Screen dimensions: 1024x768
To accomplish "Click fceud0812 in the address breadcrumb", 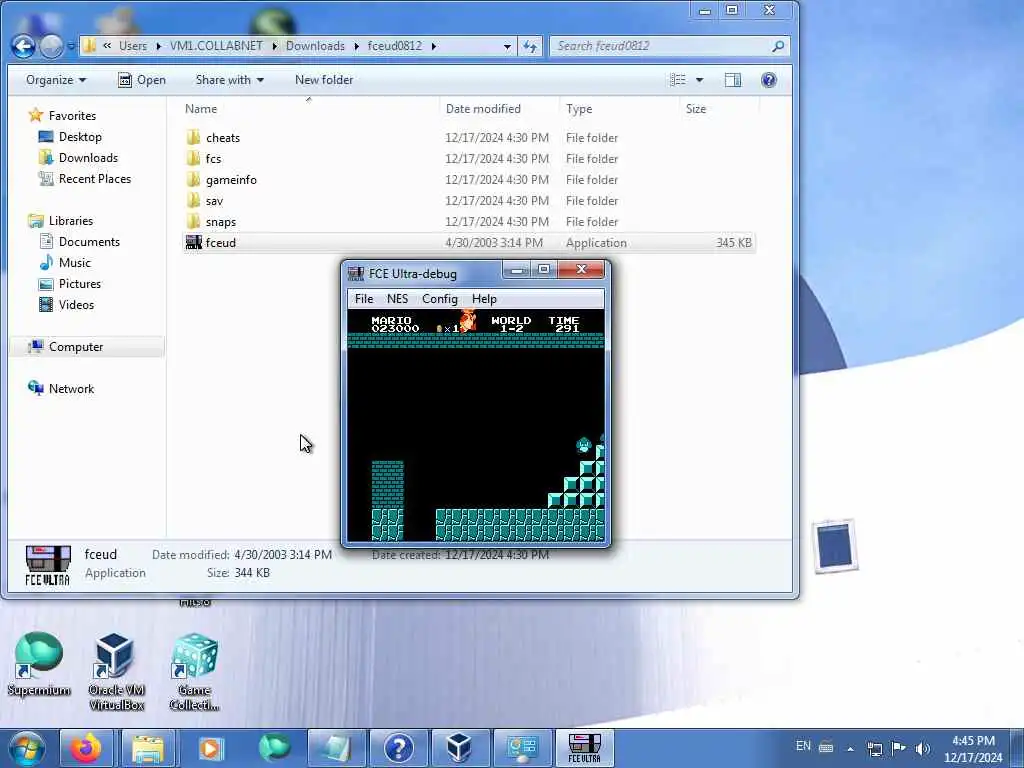I will (394, 46).
